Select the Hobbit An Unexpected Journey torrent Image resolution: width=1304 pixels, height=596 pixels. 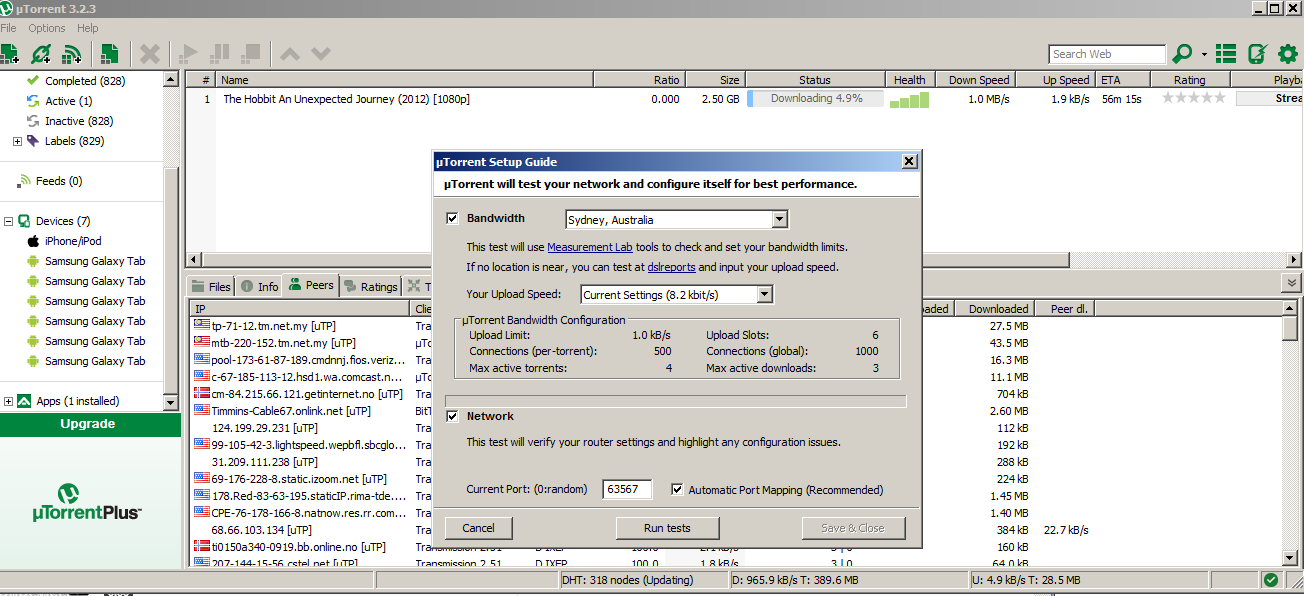[346, 99]
